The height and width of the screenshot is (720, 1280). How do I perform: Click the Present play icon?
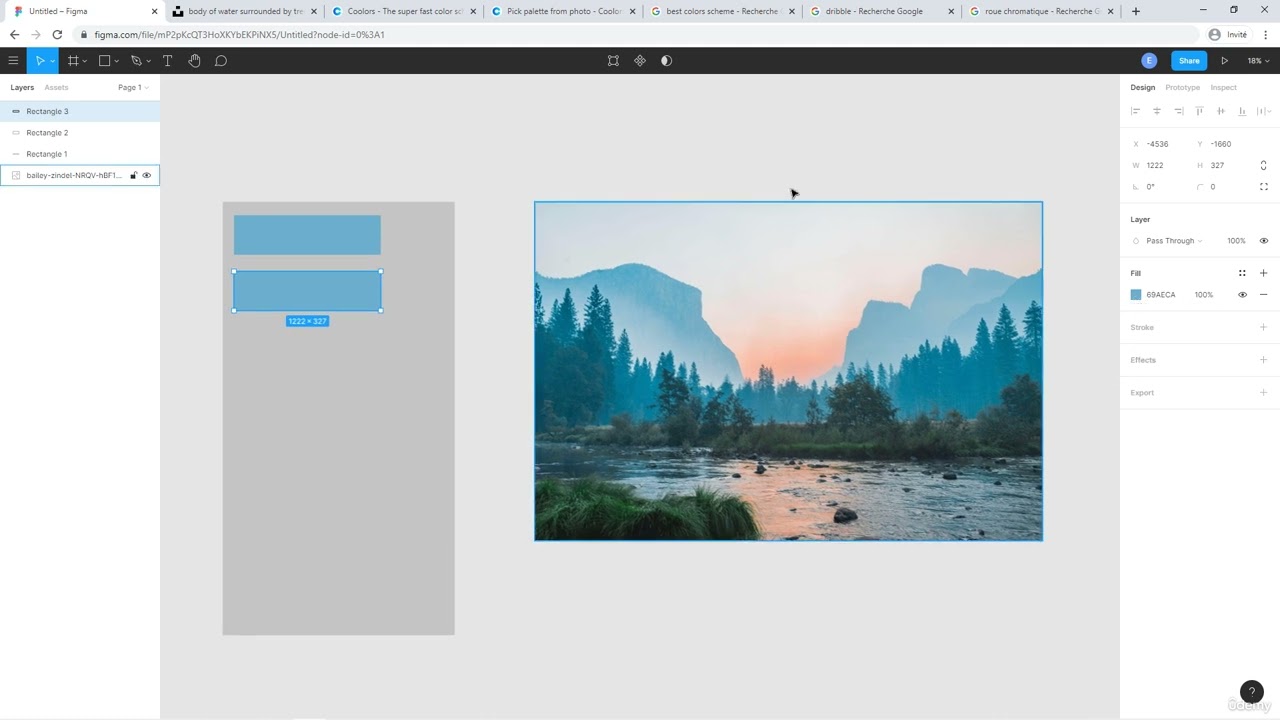[x=1224, y=61]
